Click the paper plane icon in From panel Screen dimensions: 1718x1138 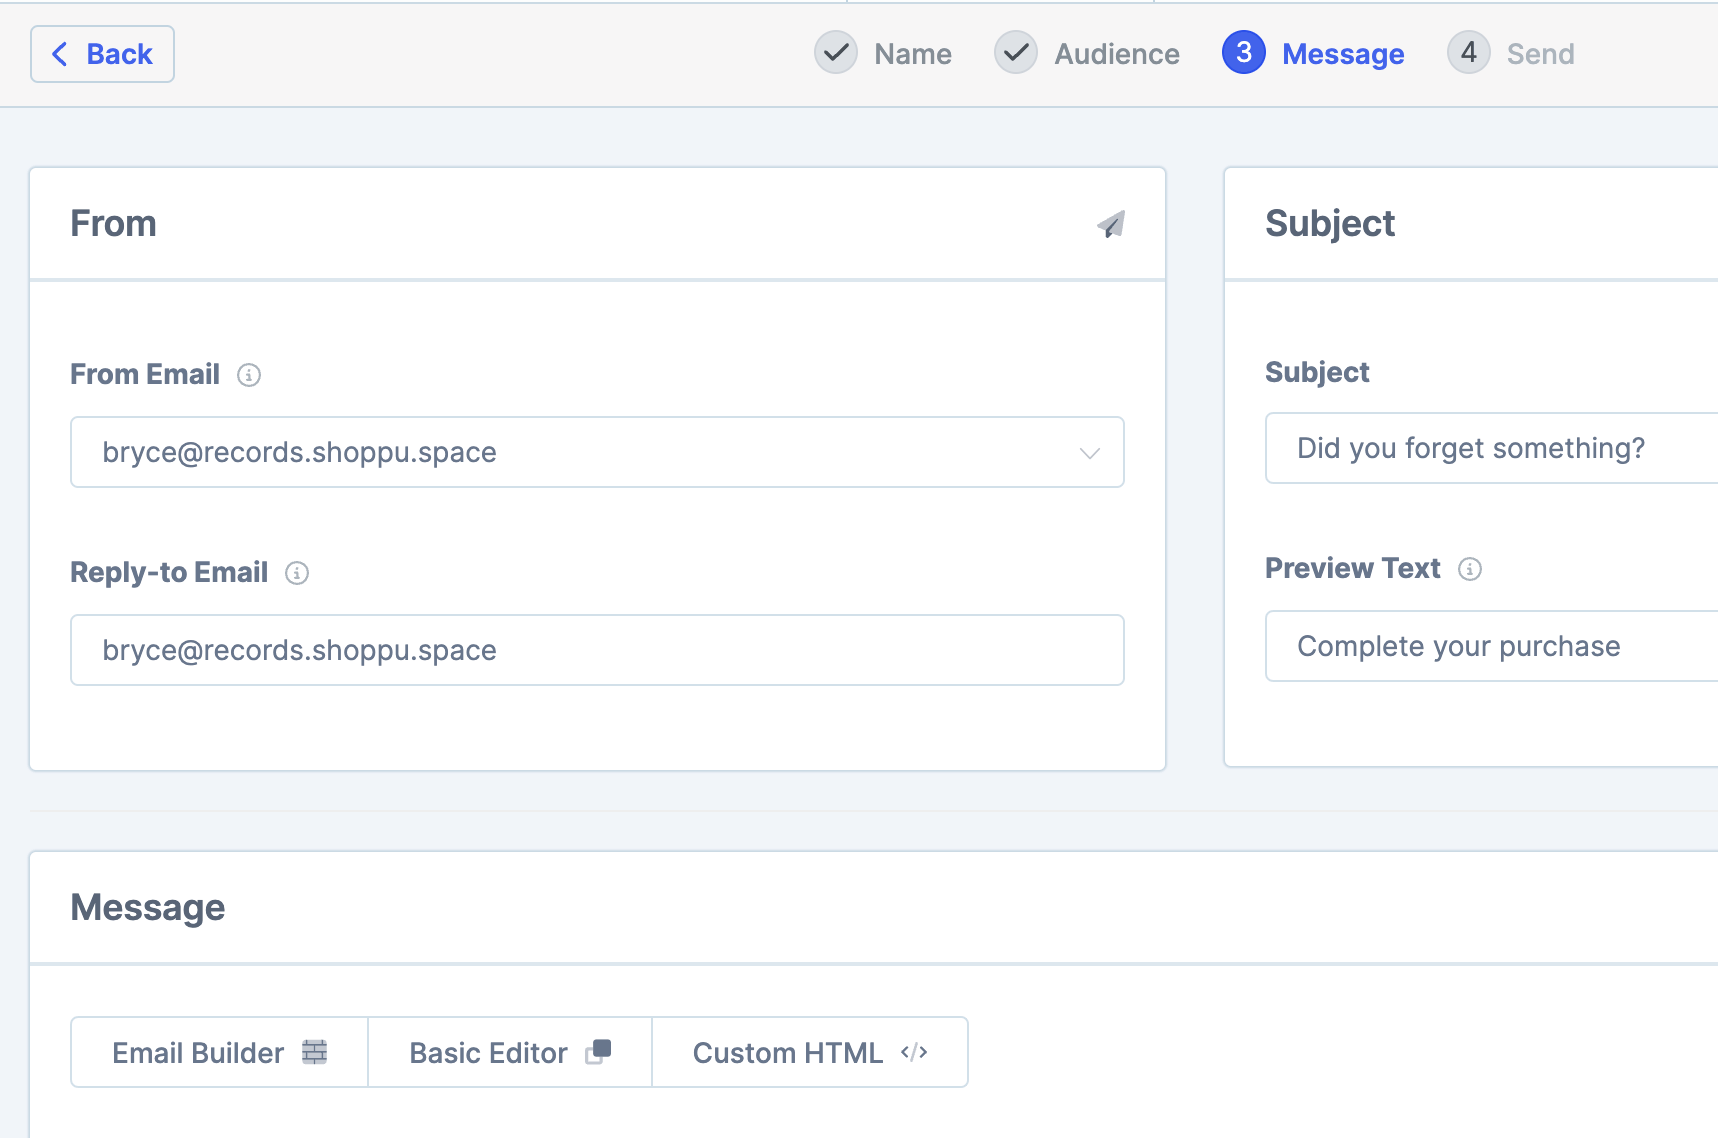[x=1111, y=224]
